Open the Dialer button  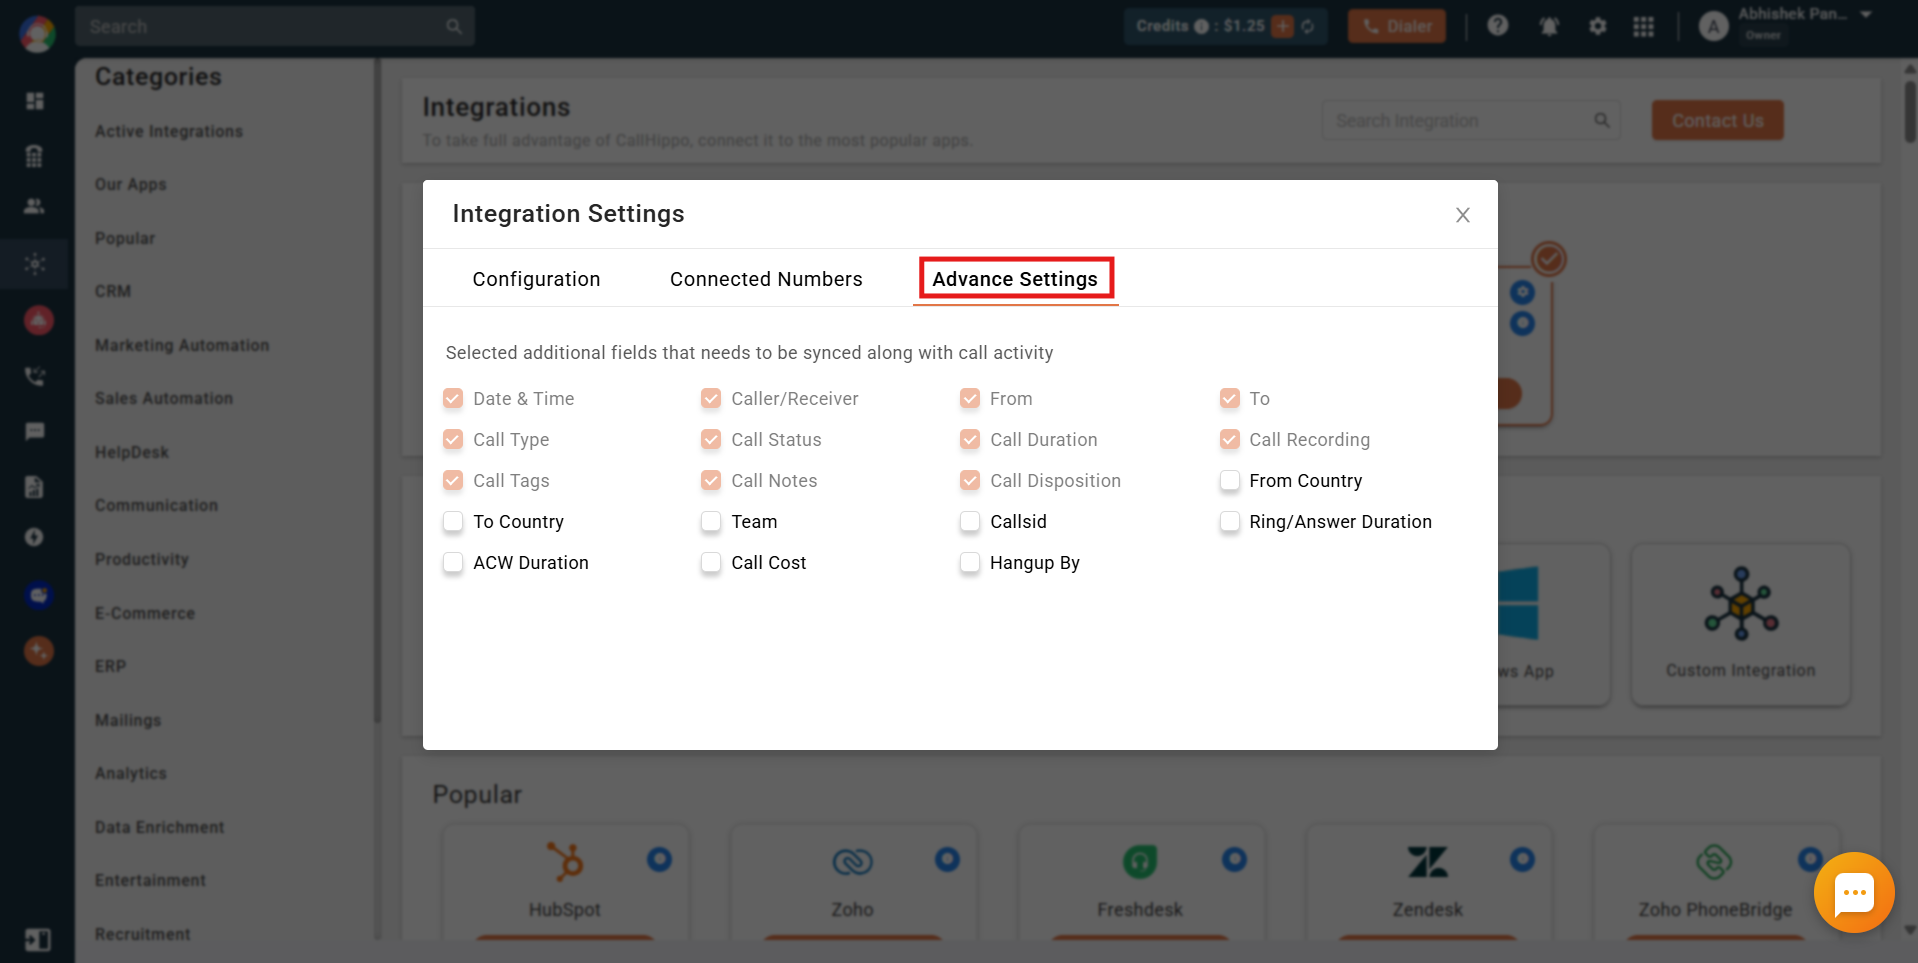point(1397,26)
